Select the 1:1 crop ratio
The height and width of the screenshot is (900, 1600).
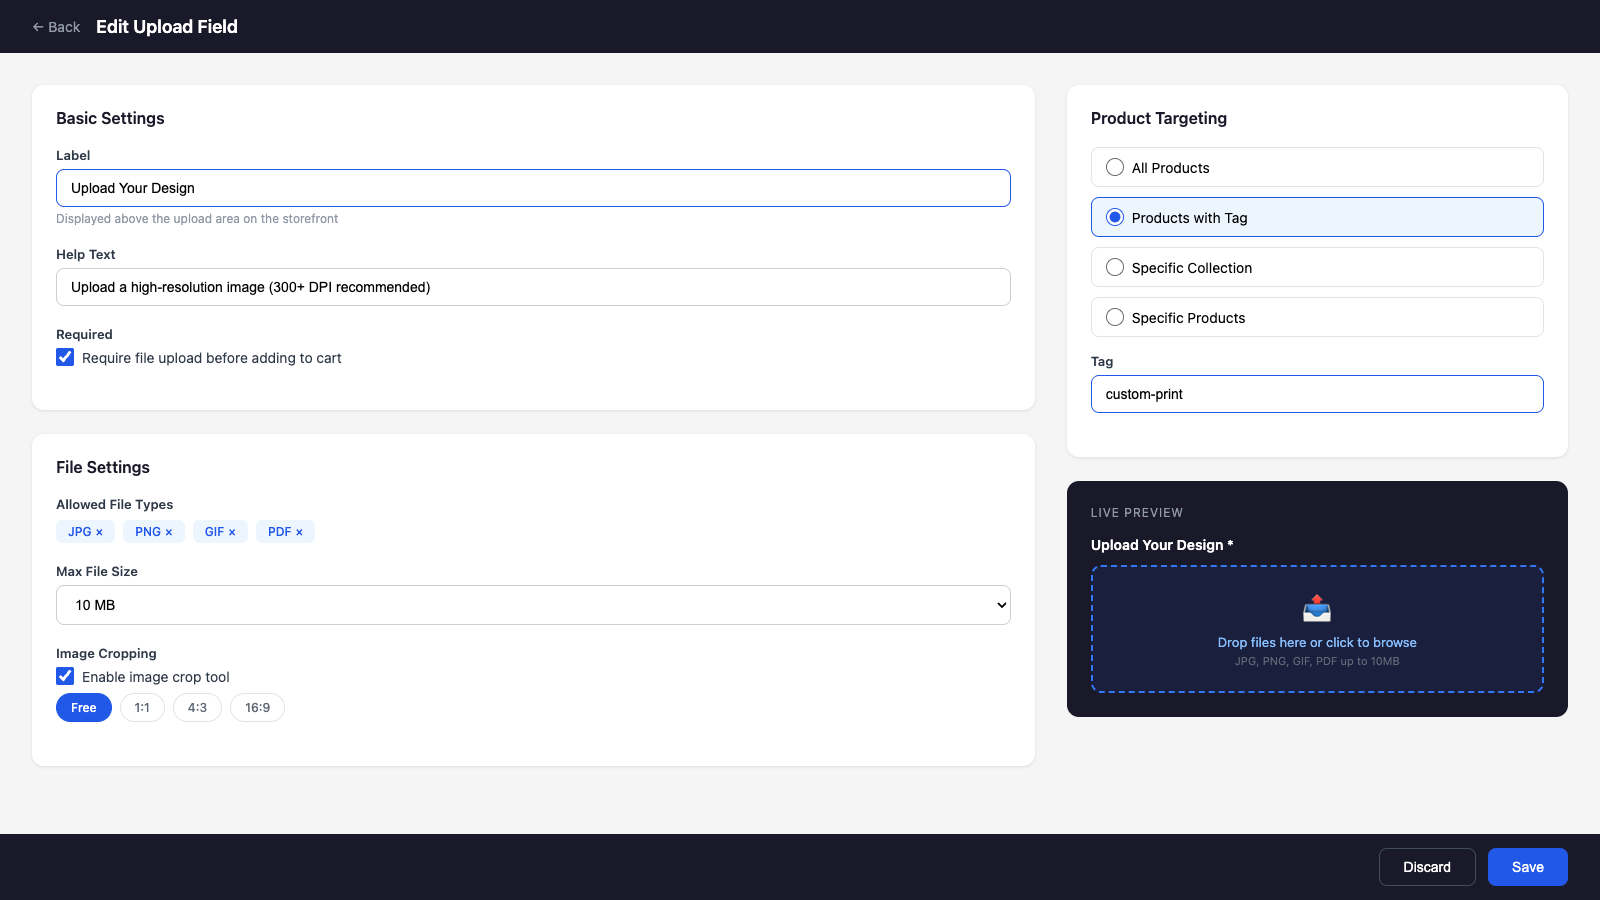pos(142,707)
